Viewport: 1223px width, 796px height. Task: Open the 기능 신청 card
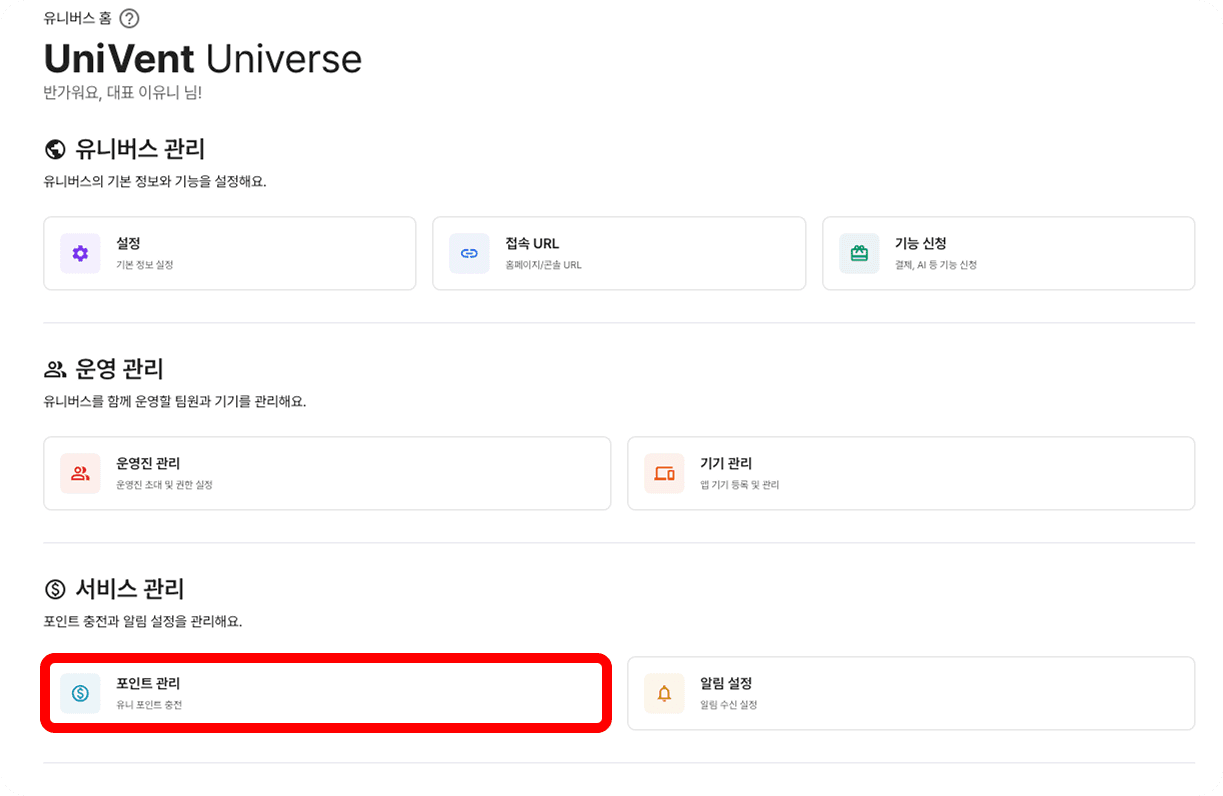coord(1007,253)
